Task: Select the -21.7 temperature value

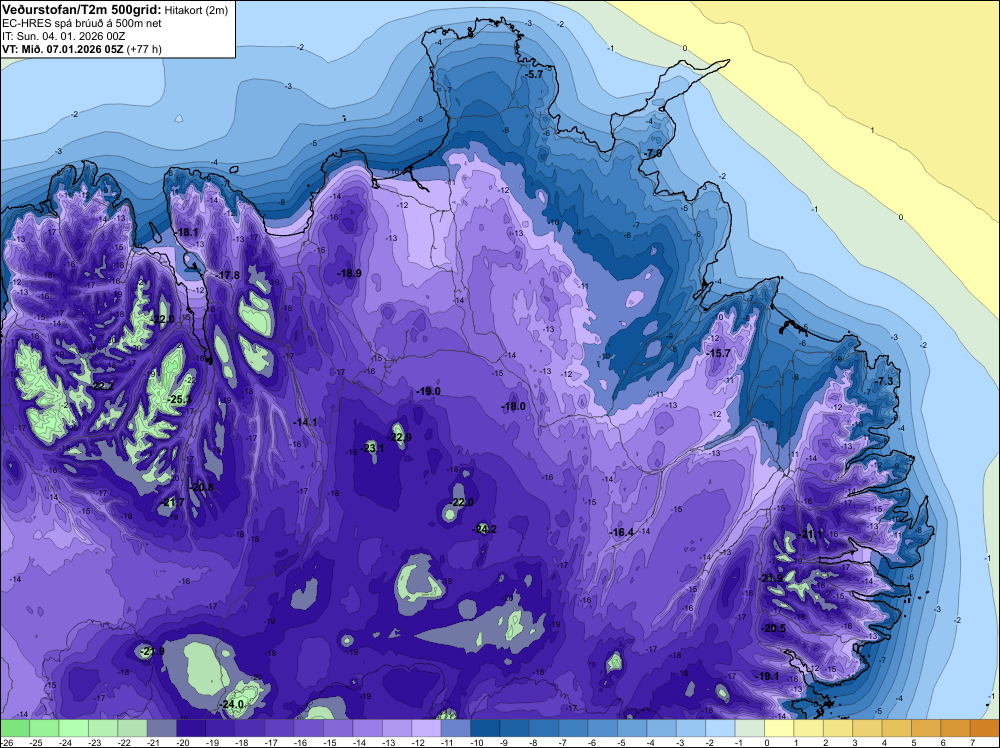Action: (x=172, y=503)
